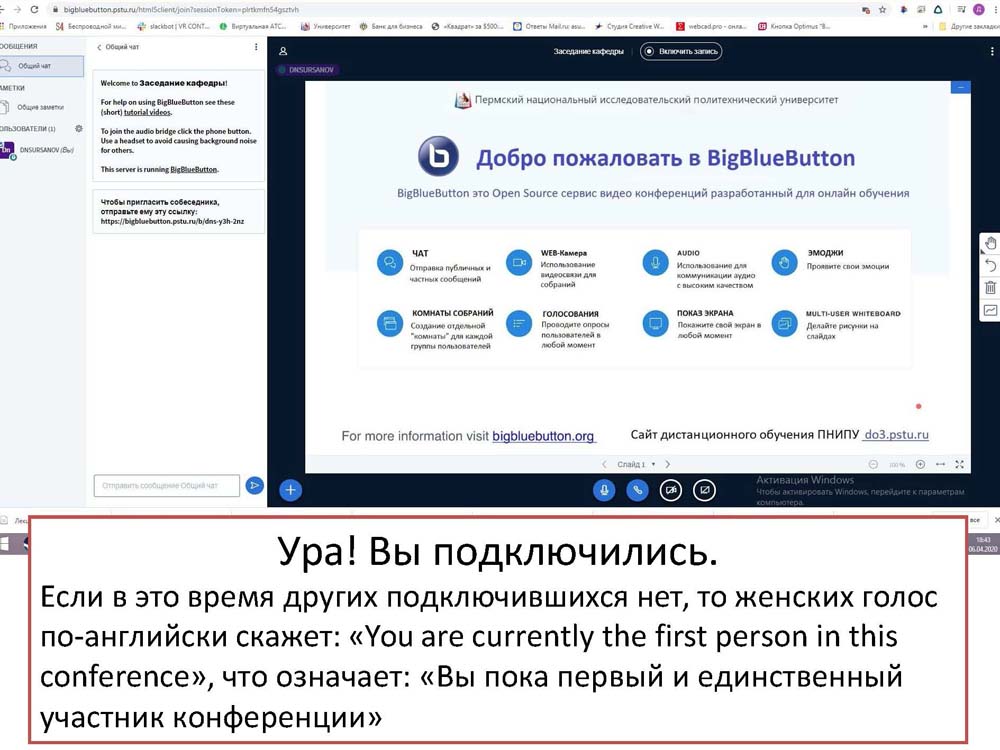This screenshot has height=750, width=1000.
Task: Open bigbluebutton.org link on the slide
Action: (x=543, y=436)
